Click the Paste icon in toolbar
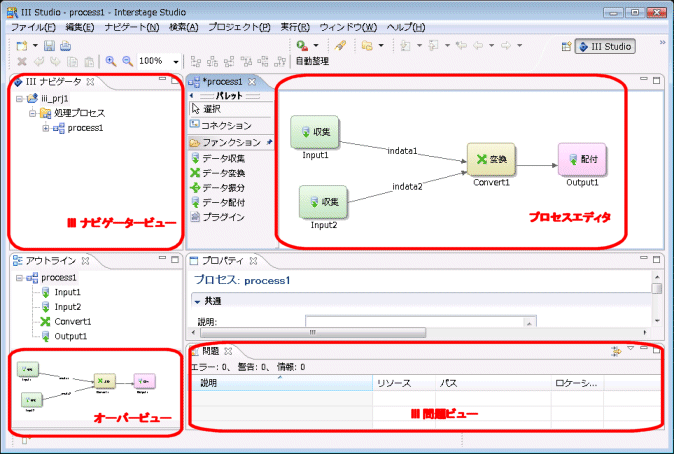 (x=89, y=61)
